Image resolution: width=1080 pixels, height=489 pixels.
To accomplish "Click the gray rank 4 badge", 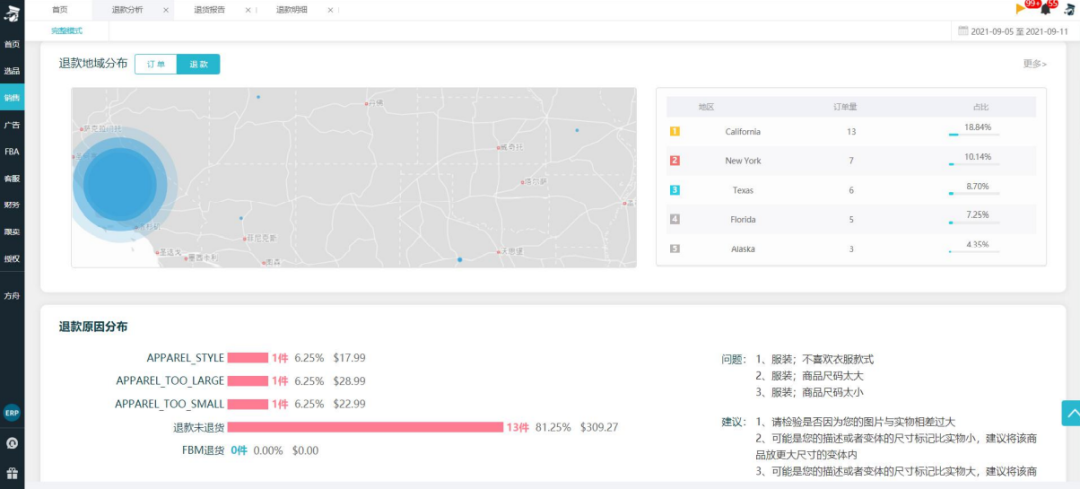I will (x=675, y=219).
